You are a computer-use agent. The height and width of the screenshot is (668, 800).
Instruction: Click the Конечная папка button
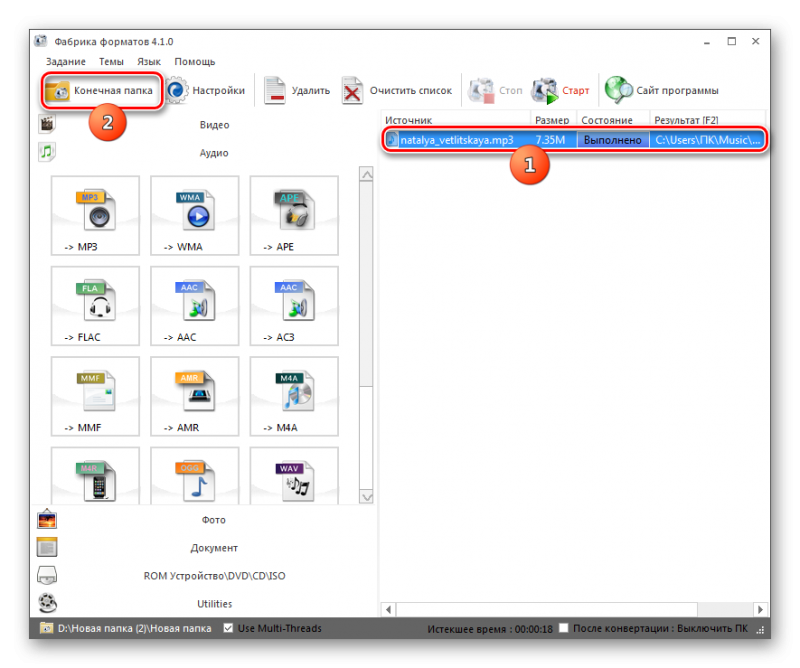coord(100,90)
